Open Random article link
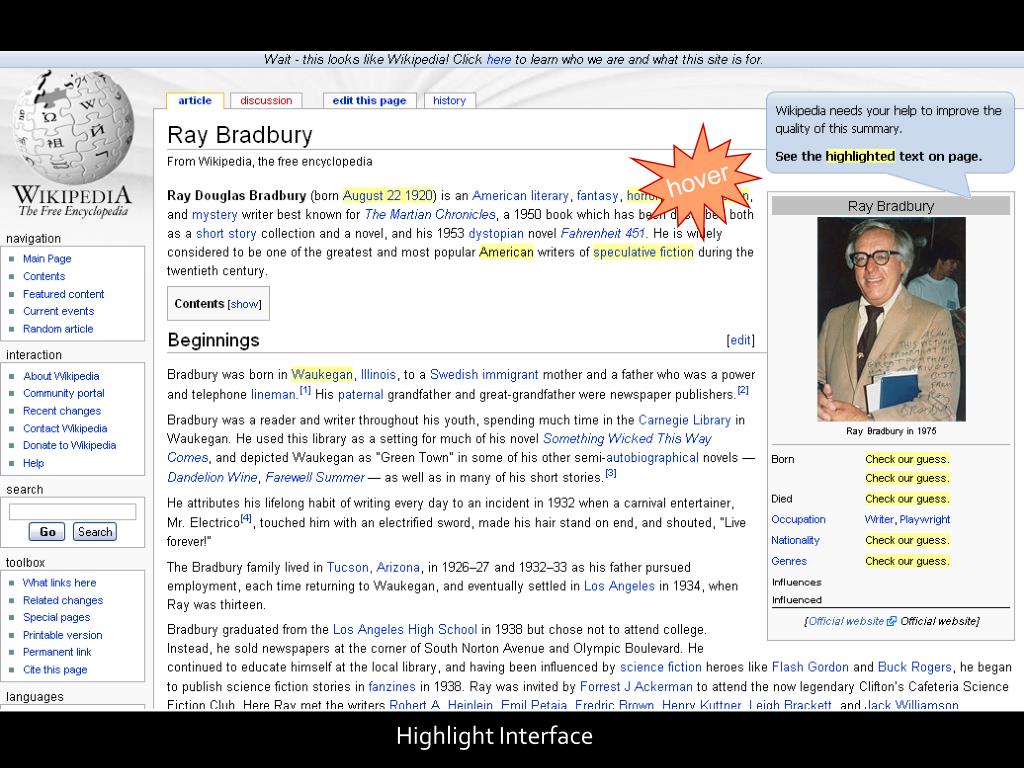This screenshot has width=1024, height=768. pyautogui.click(x=58, y=329)
